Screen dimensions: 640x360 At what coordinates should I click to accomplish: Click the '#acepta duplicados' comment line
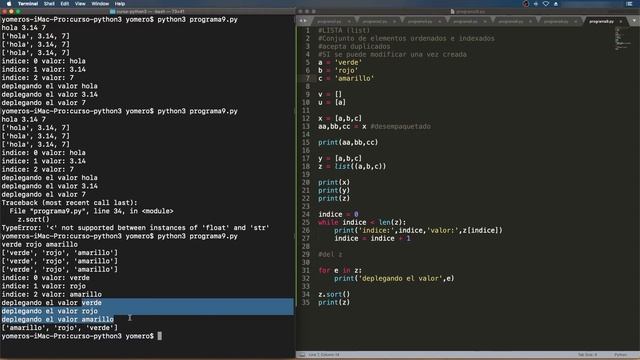coord(354,47)
